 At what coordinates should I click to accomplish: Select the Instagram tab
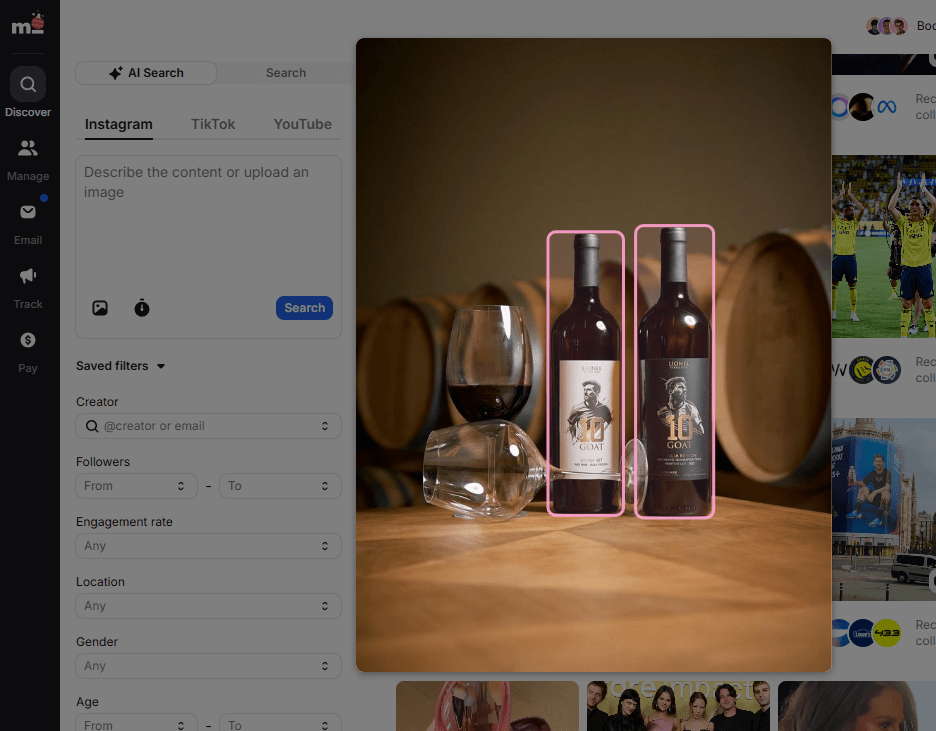point(119,124)
